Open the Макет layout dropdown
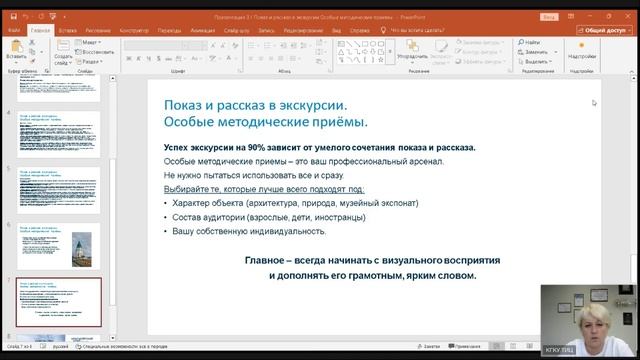 [x=88, y=42]
